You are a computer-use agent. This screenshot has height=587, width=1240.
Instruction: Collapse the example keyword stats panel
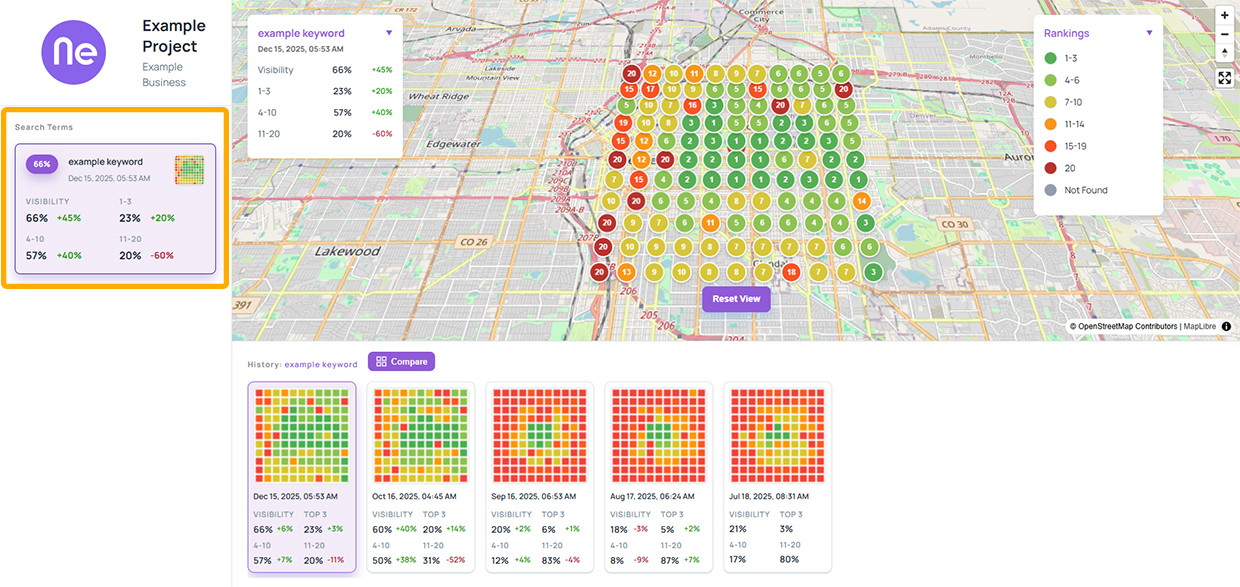coord(389,33)
